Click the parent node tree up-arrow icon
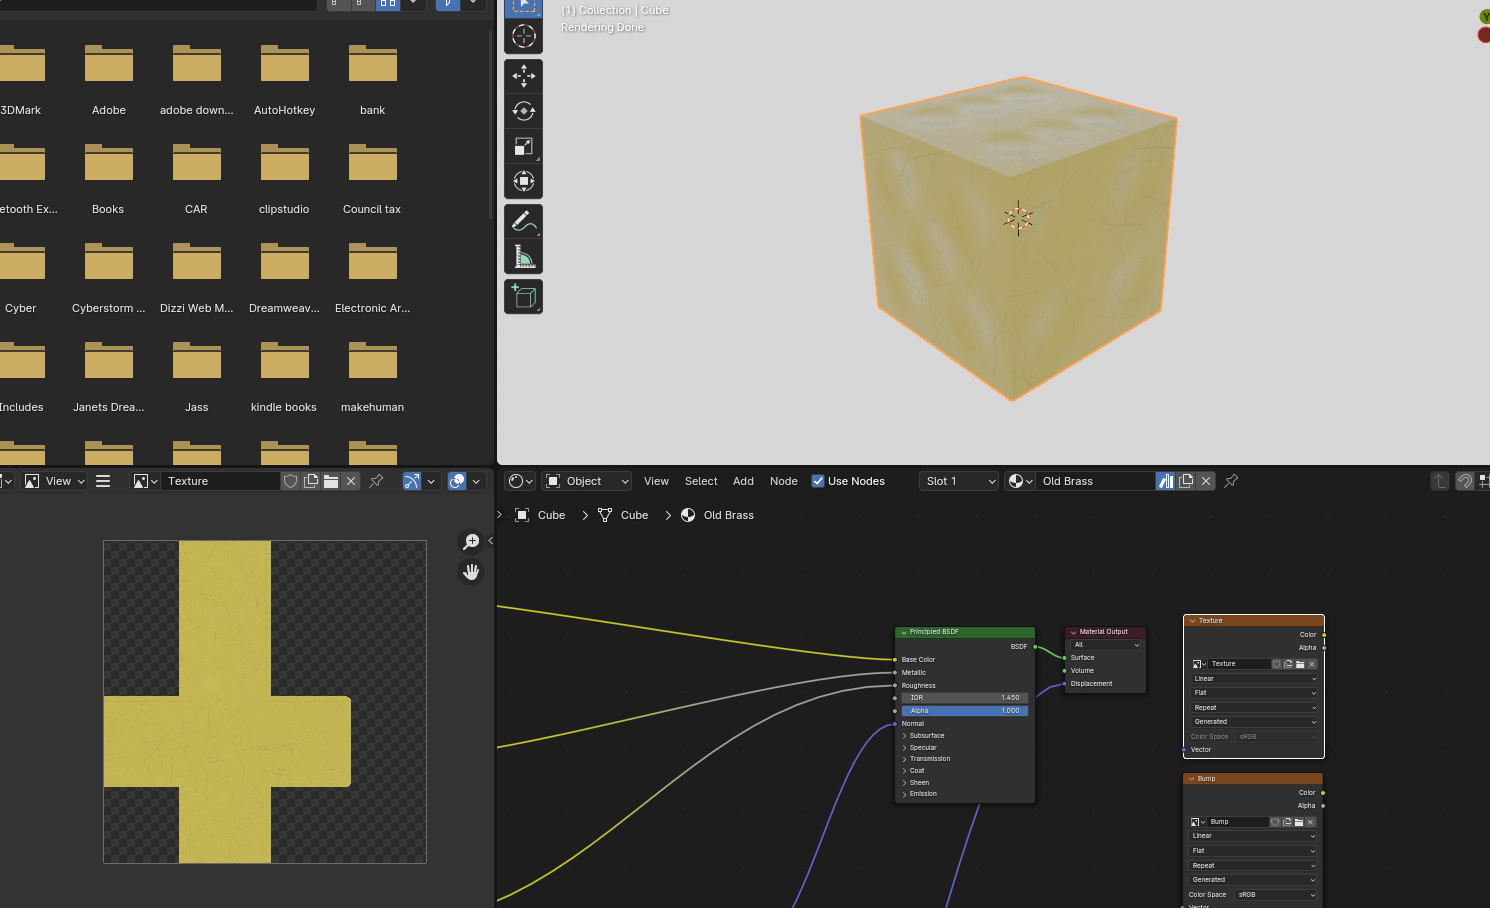 click(x=1440, y=481)
